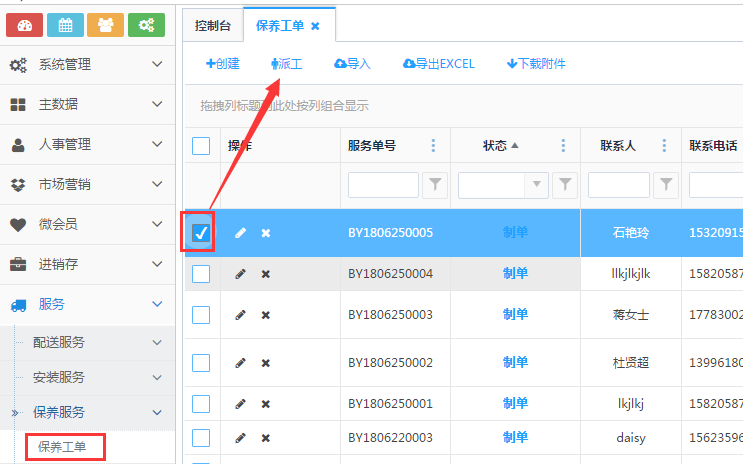Close the 保养工单 tab with X
The image size is (743, 464).
[316, 26]
